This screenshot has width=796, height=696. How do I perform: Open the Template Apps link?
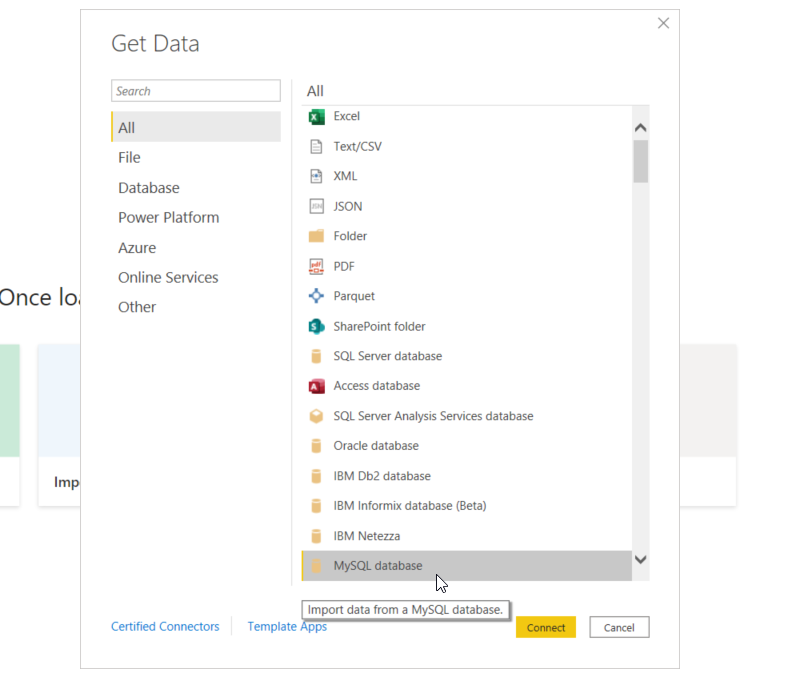[x=287, y=626]
